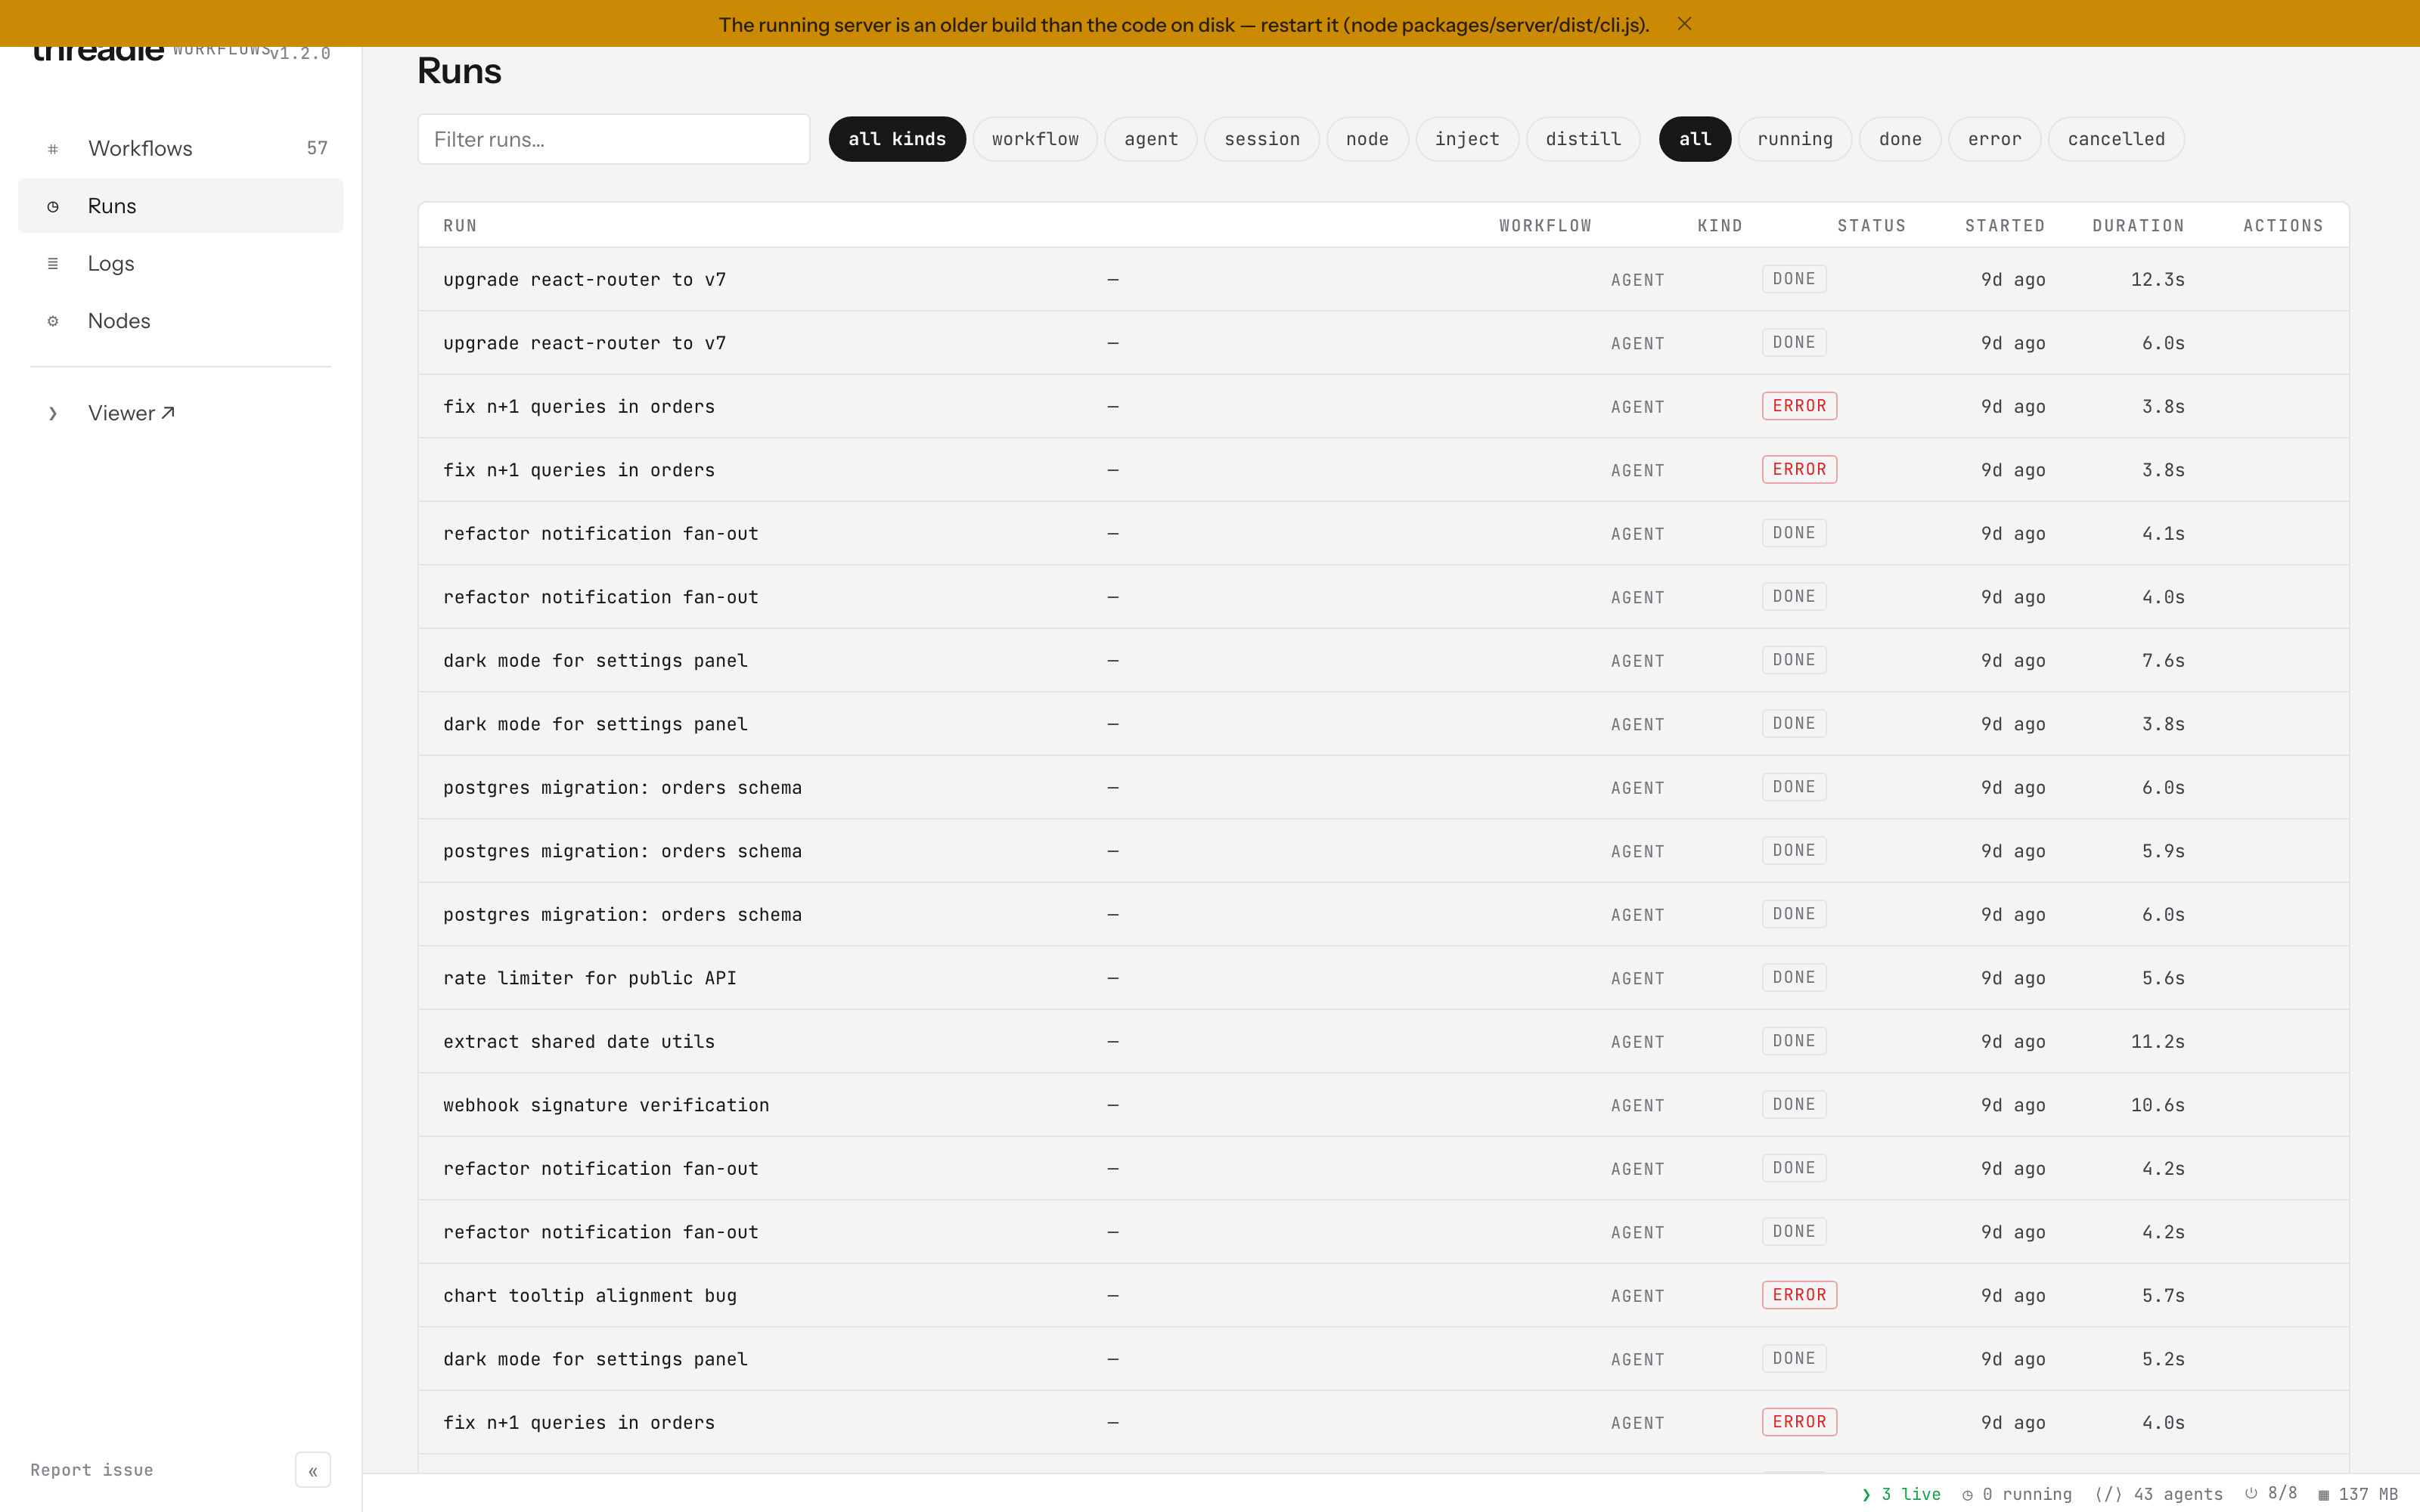Dismiss the older build warning banner
This screenshot has height=1512, width=2420.
point(1684,24)
